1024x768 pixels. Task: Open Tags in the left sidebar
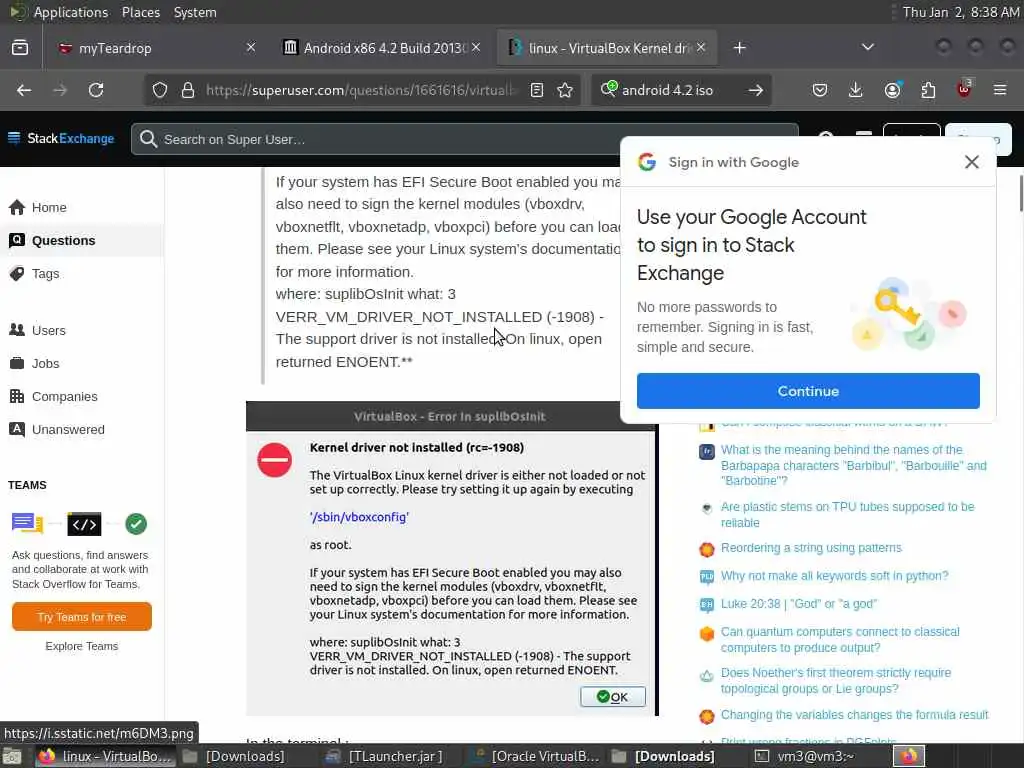(46, 274)
